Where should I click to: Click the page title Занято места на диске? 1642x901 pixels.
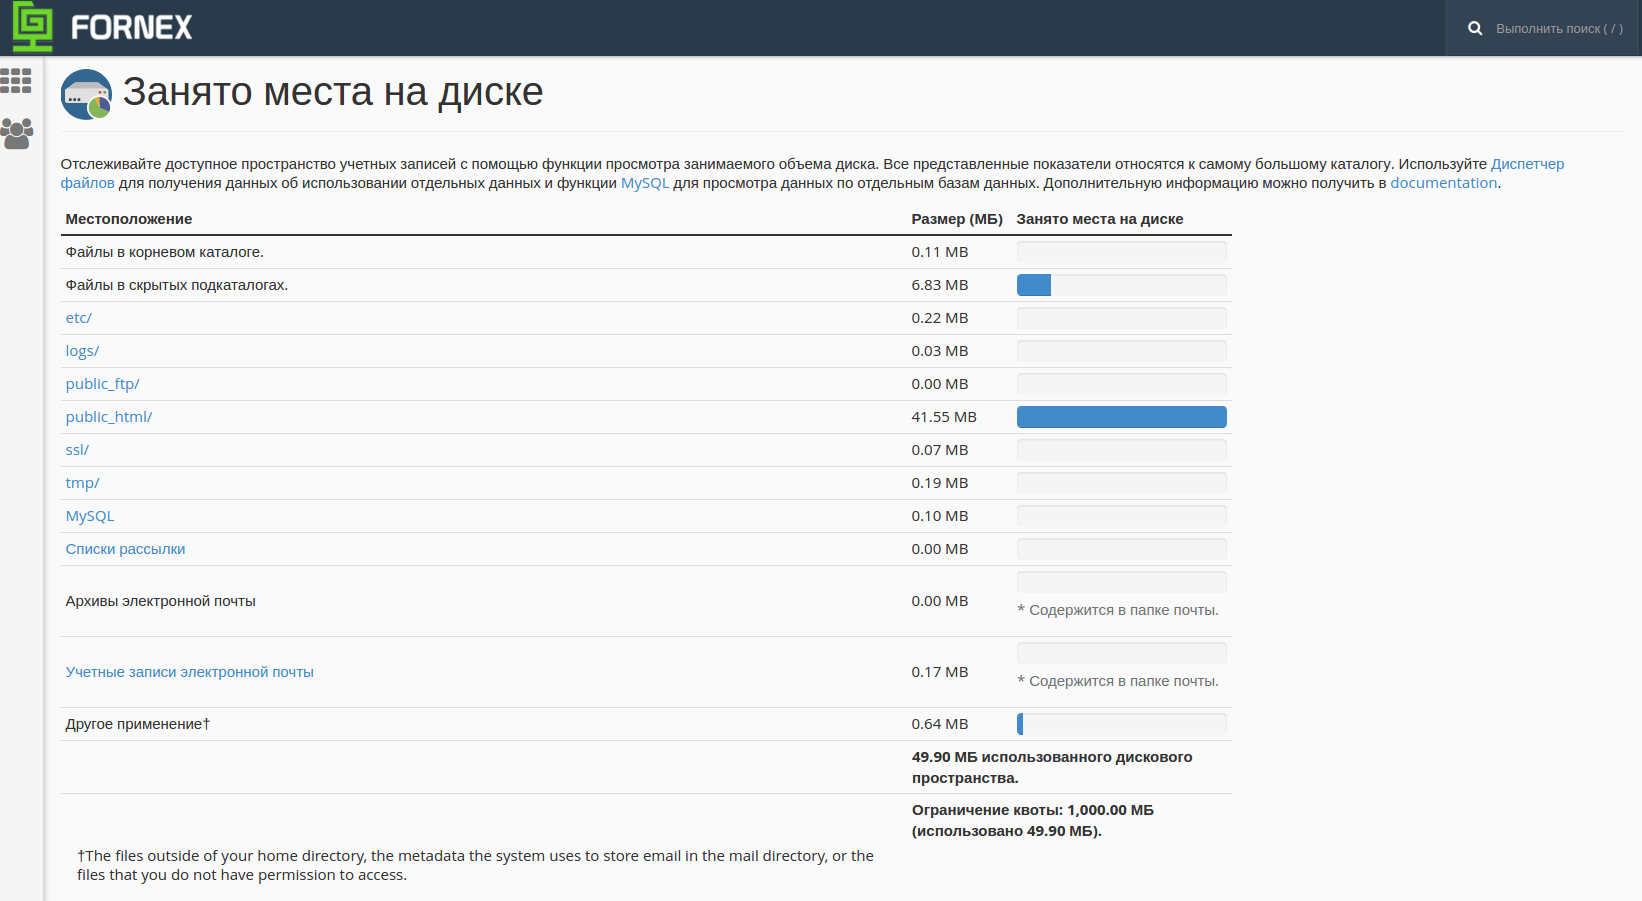click(333, 92)
